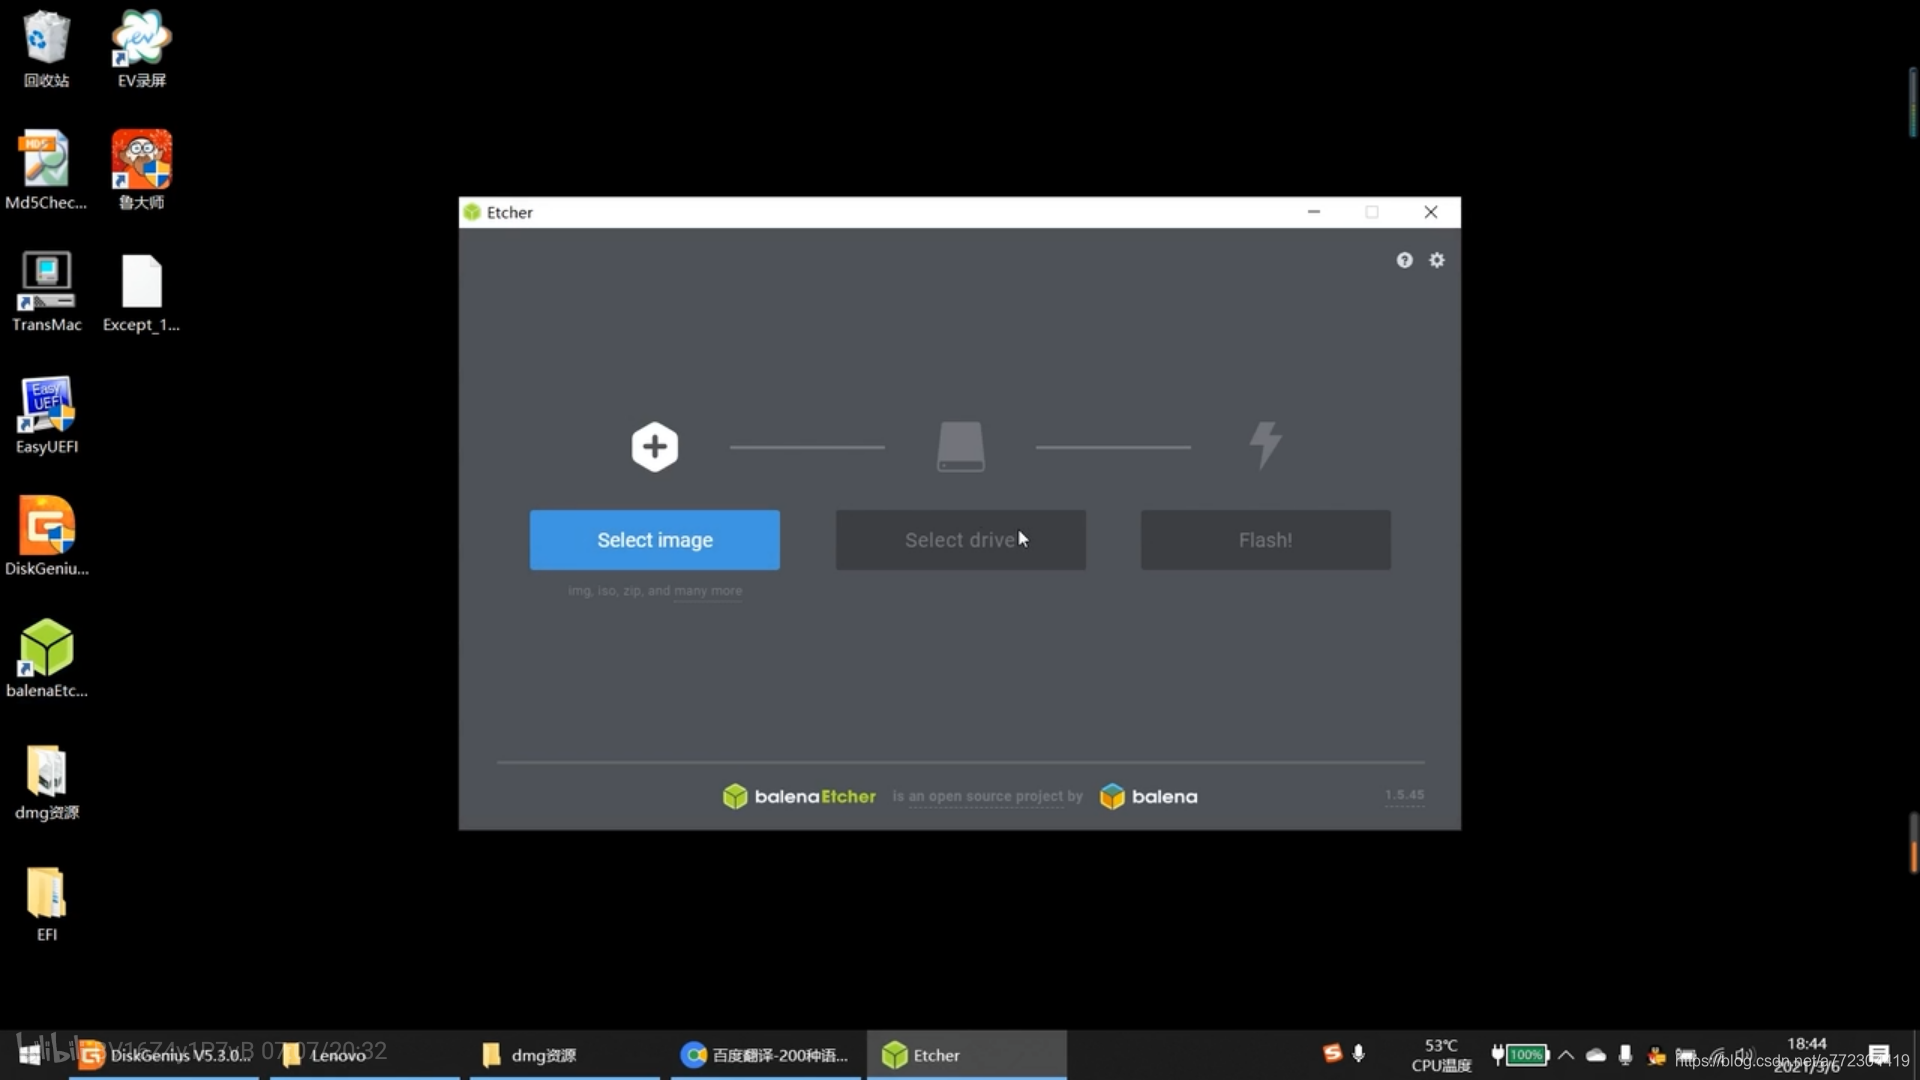Expand hidden system tray icons chevron
Image resolution: width=1920 pixels, height=1080 pixels.
click(1566, 1054)
